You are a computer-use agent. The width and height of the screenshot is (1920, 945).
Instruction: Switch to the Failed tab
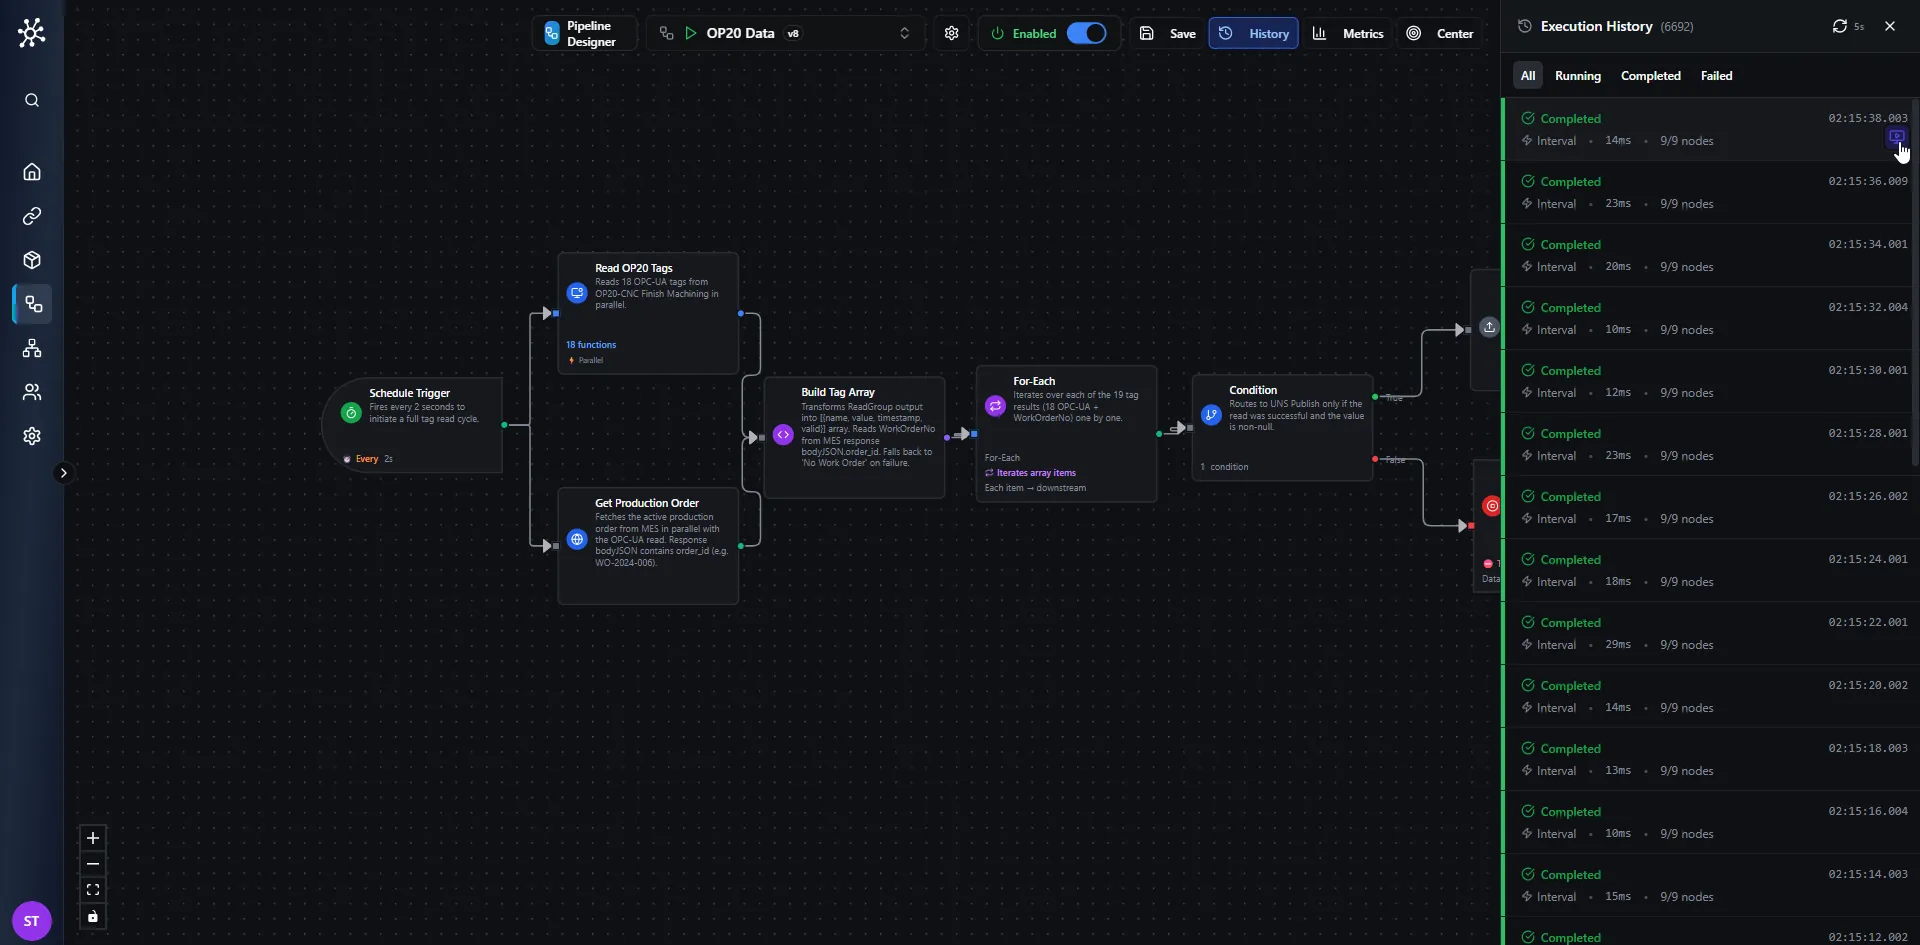pos(1716,75)
